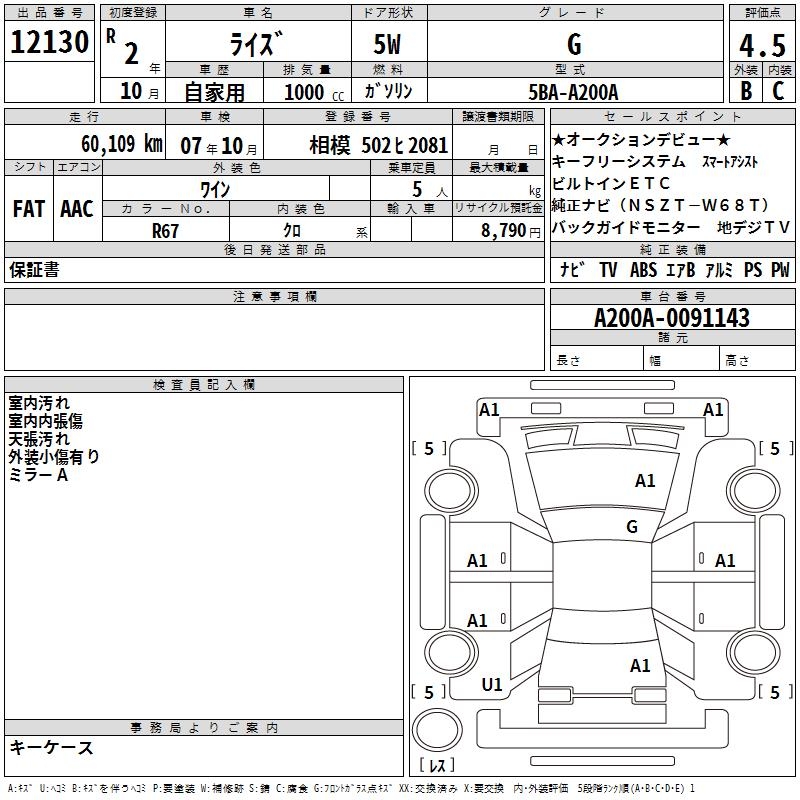
Task: Select the バックガイドモニター text
Action: click(626, 227)
